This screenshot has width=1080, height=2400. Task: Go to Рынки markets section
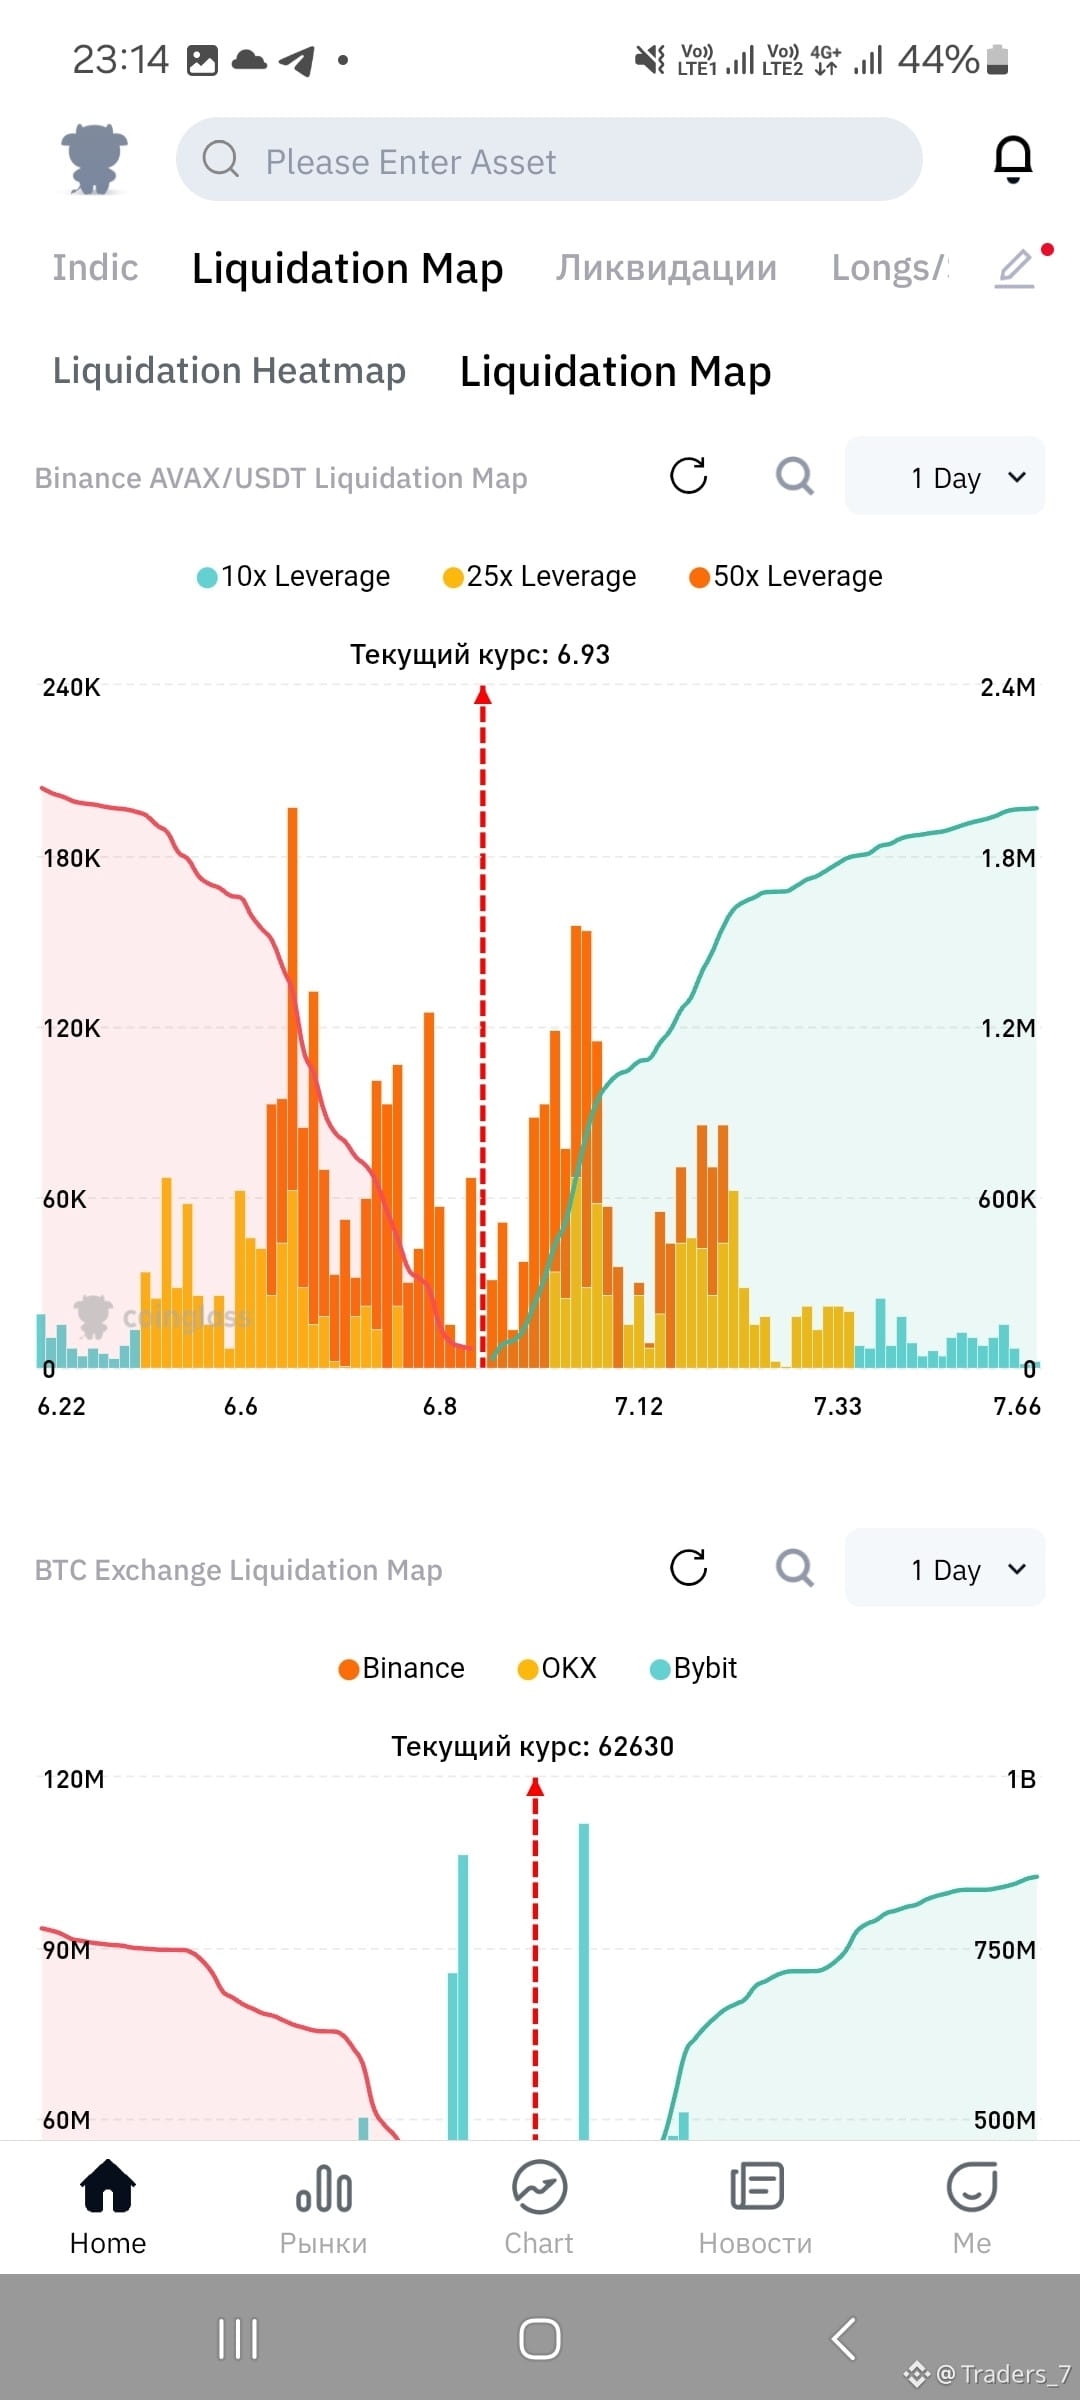(323, 2207)
